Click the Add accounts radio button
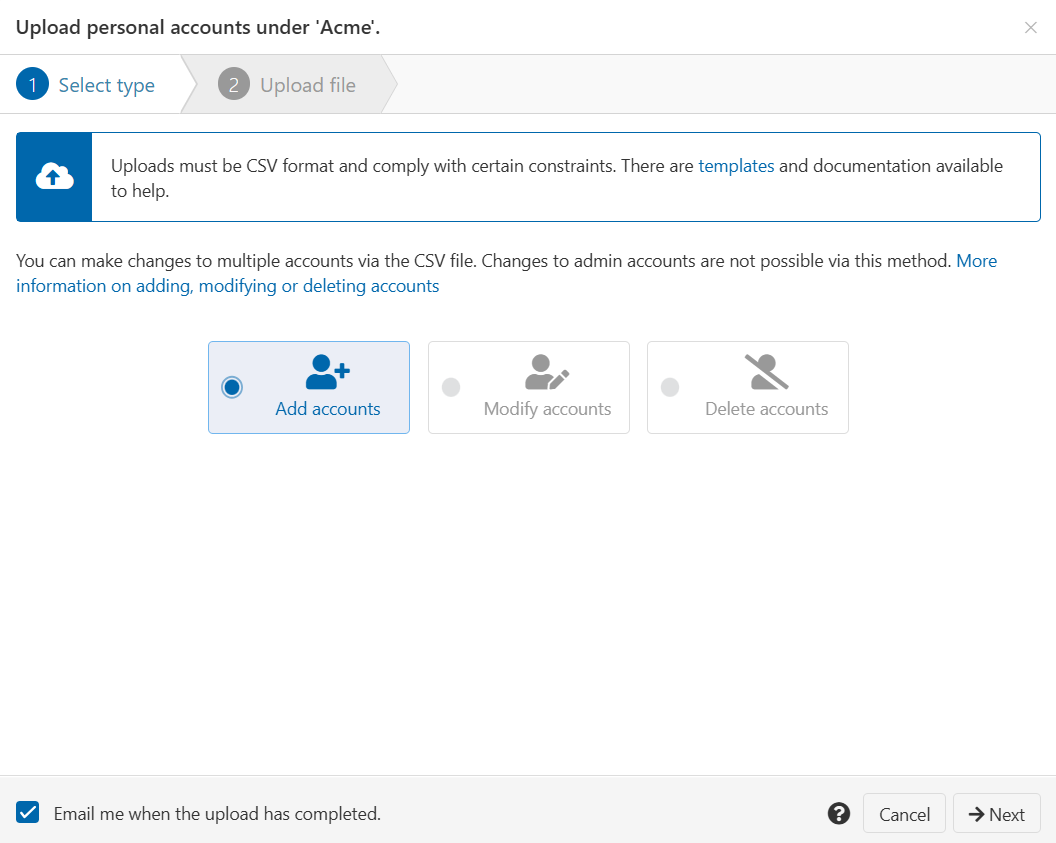This screenshot has height=843, width=1056. 231,387
